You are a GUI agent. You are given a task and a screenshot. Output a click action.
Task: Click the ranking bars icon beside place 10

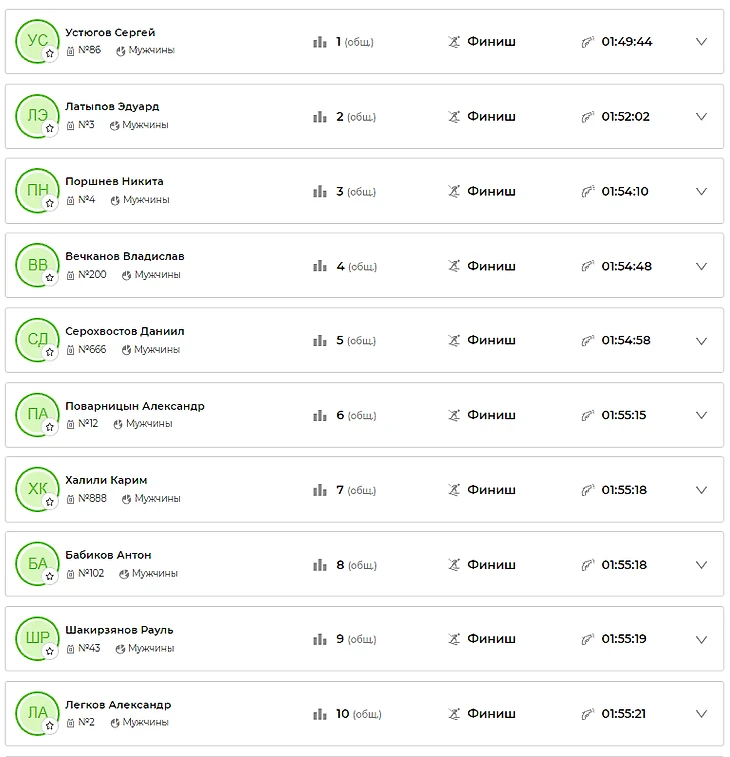320,714
